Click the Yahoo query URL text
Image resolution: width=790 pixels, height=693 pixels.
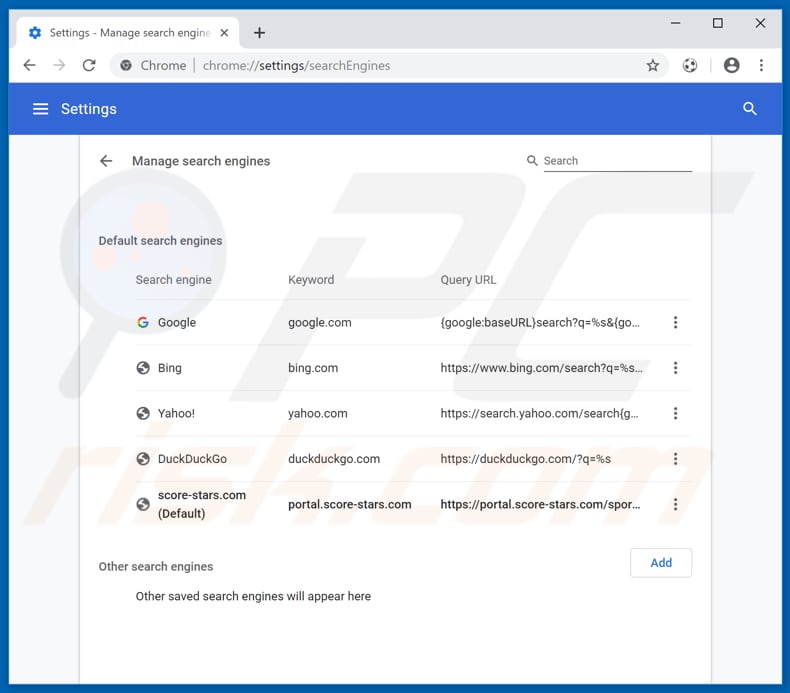[x=539, y=413]
